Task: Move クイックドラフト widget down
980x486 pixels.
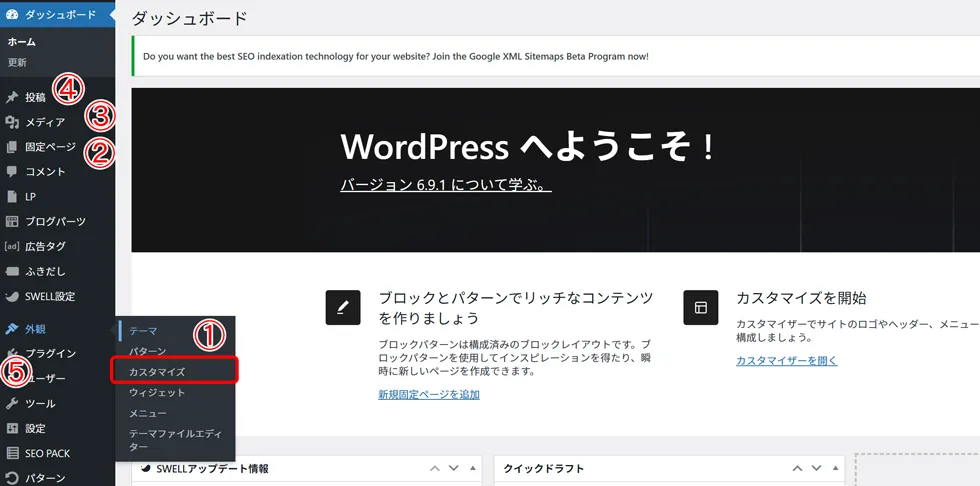Action: coord(816,469)
